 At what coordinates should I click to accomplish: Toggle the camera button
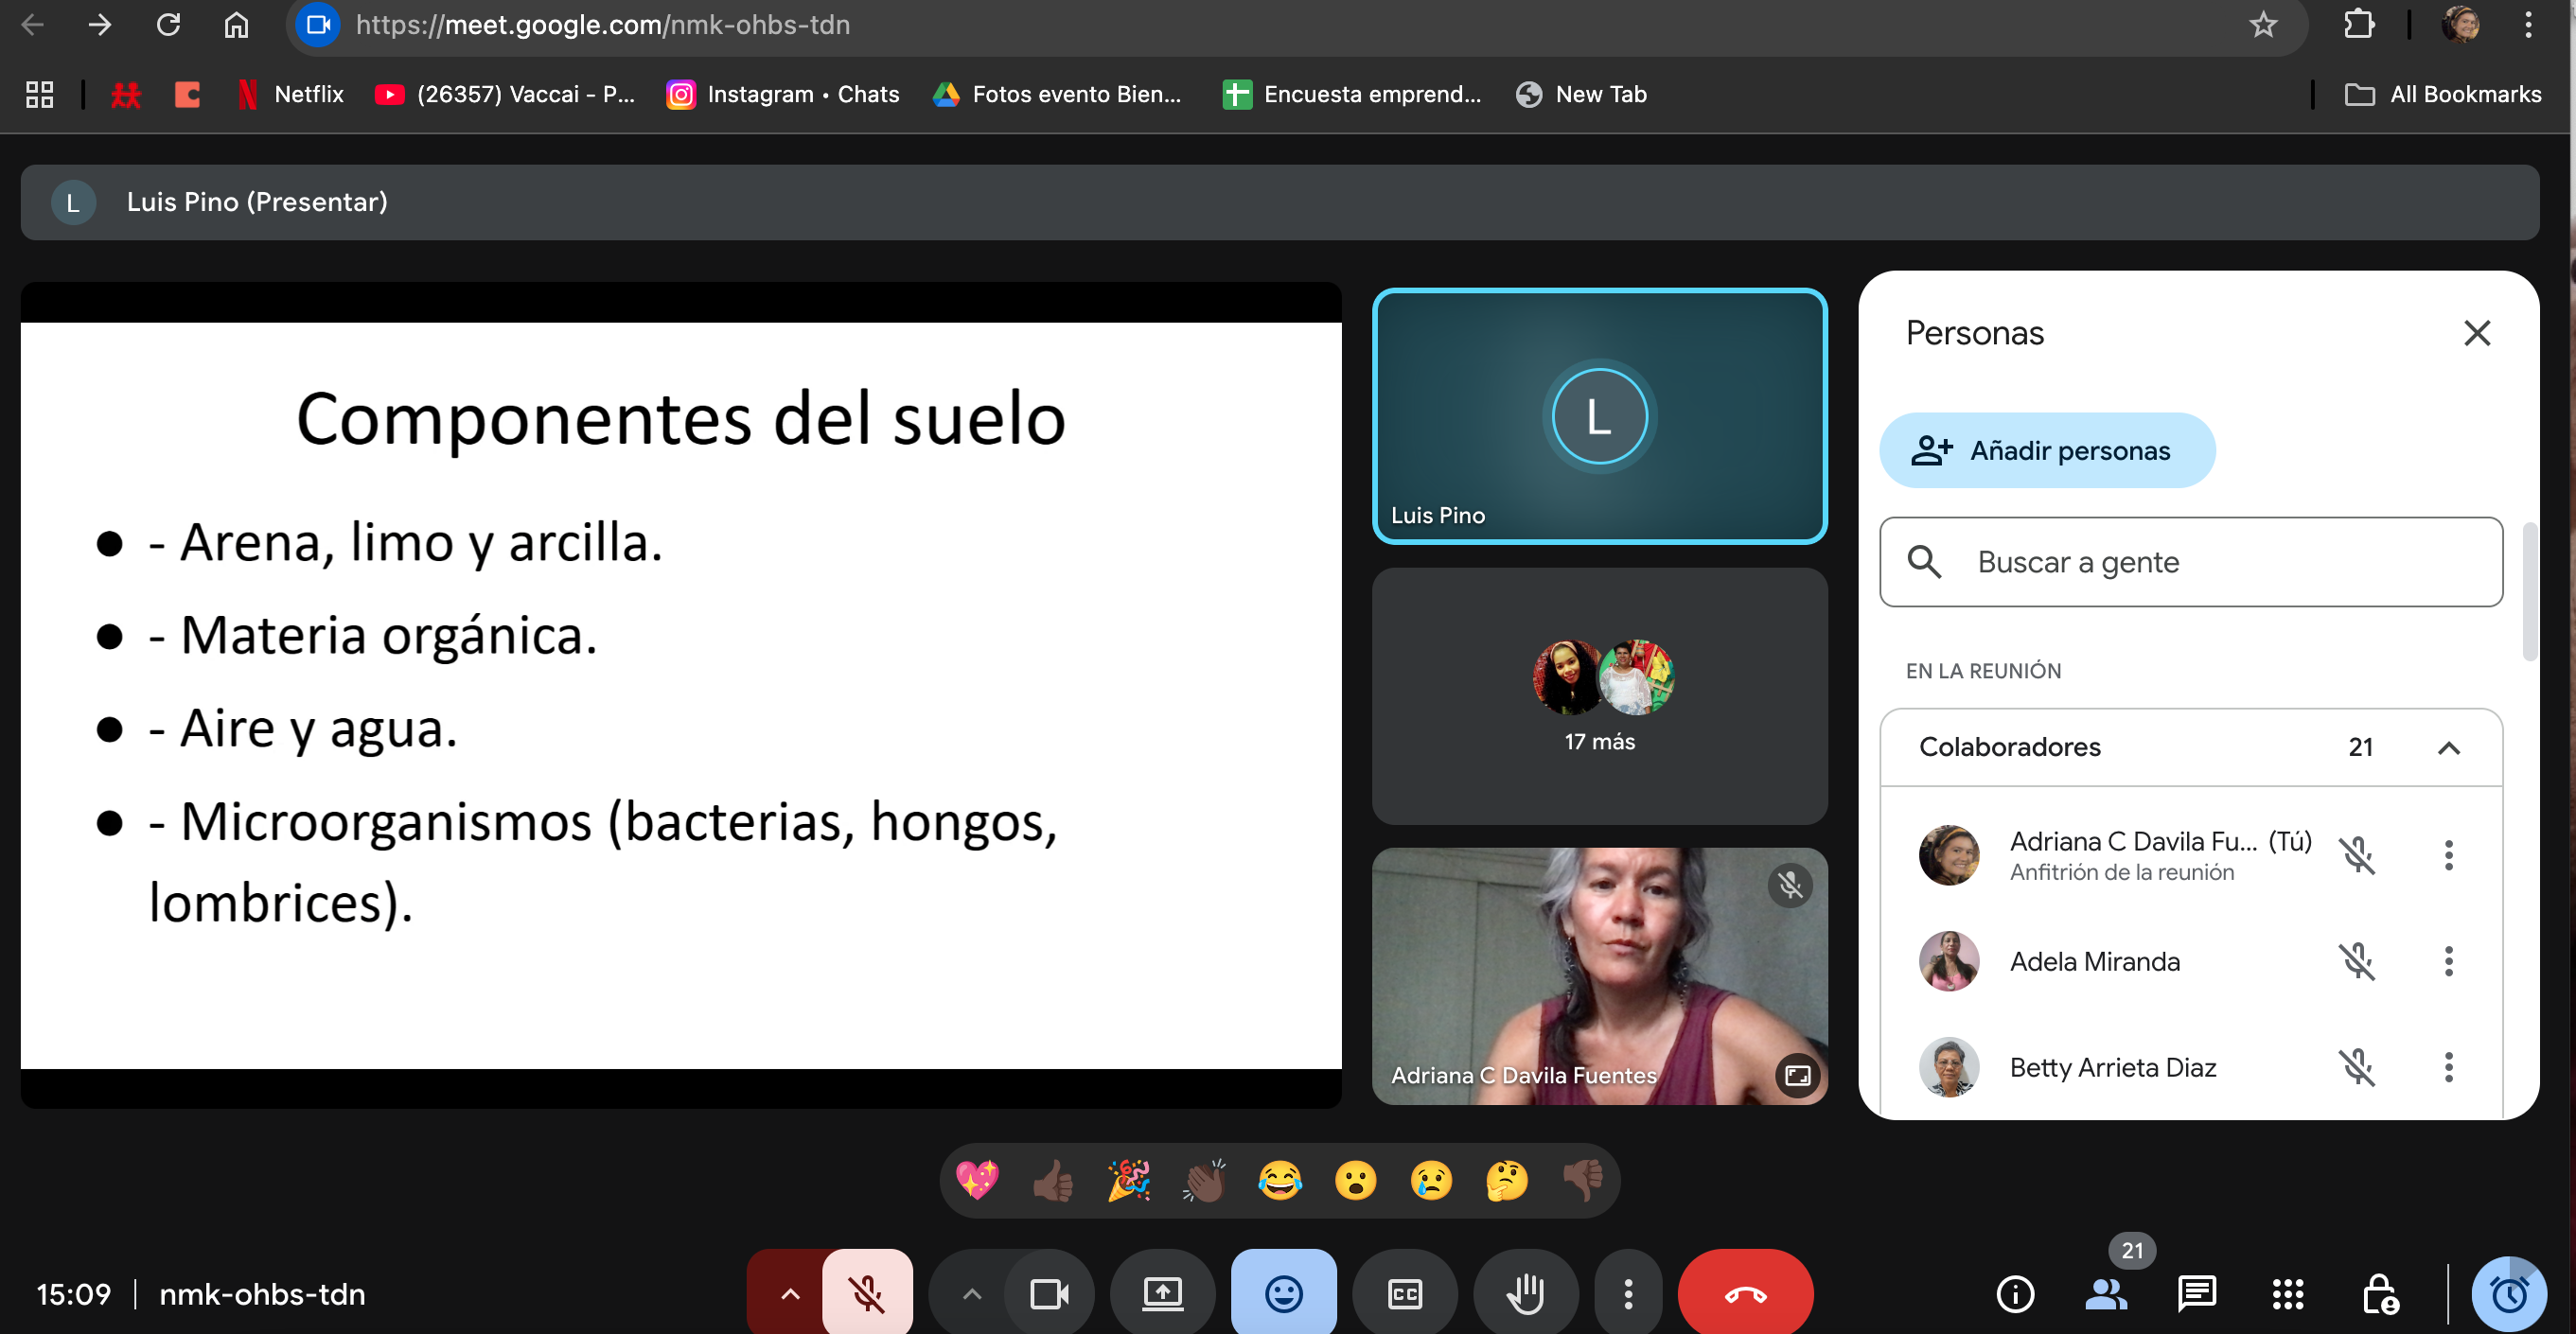[x=1049, y=1294]
